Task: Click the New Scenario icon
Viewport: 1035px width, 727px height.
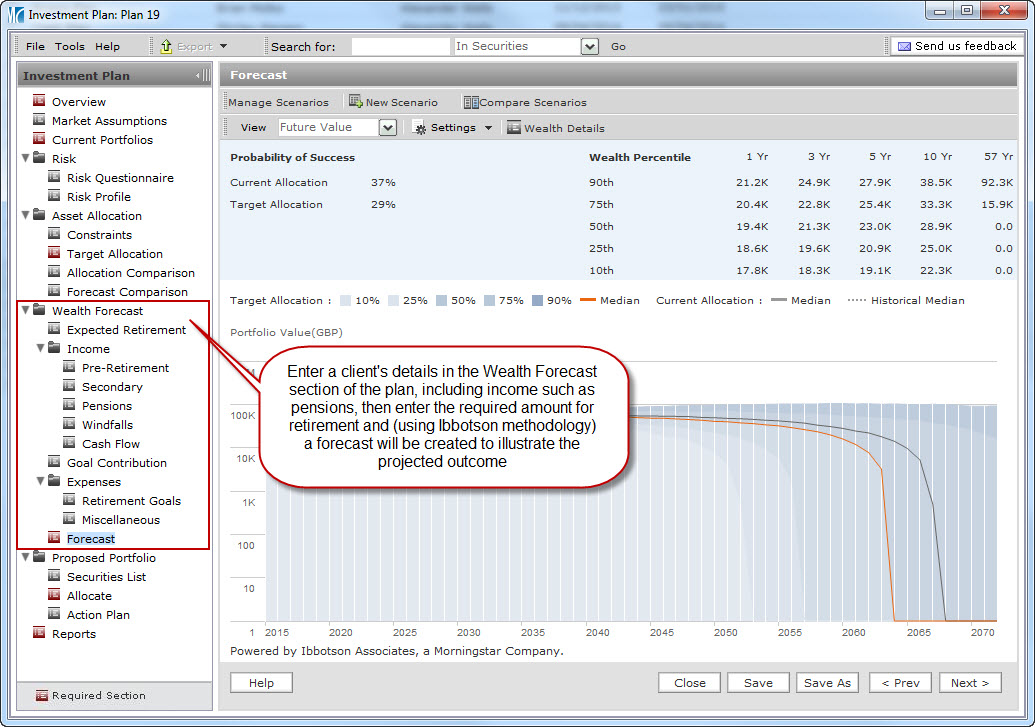Action: [x=355, y=102]
